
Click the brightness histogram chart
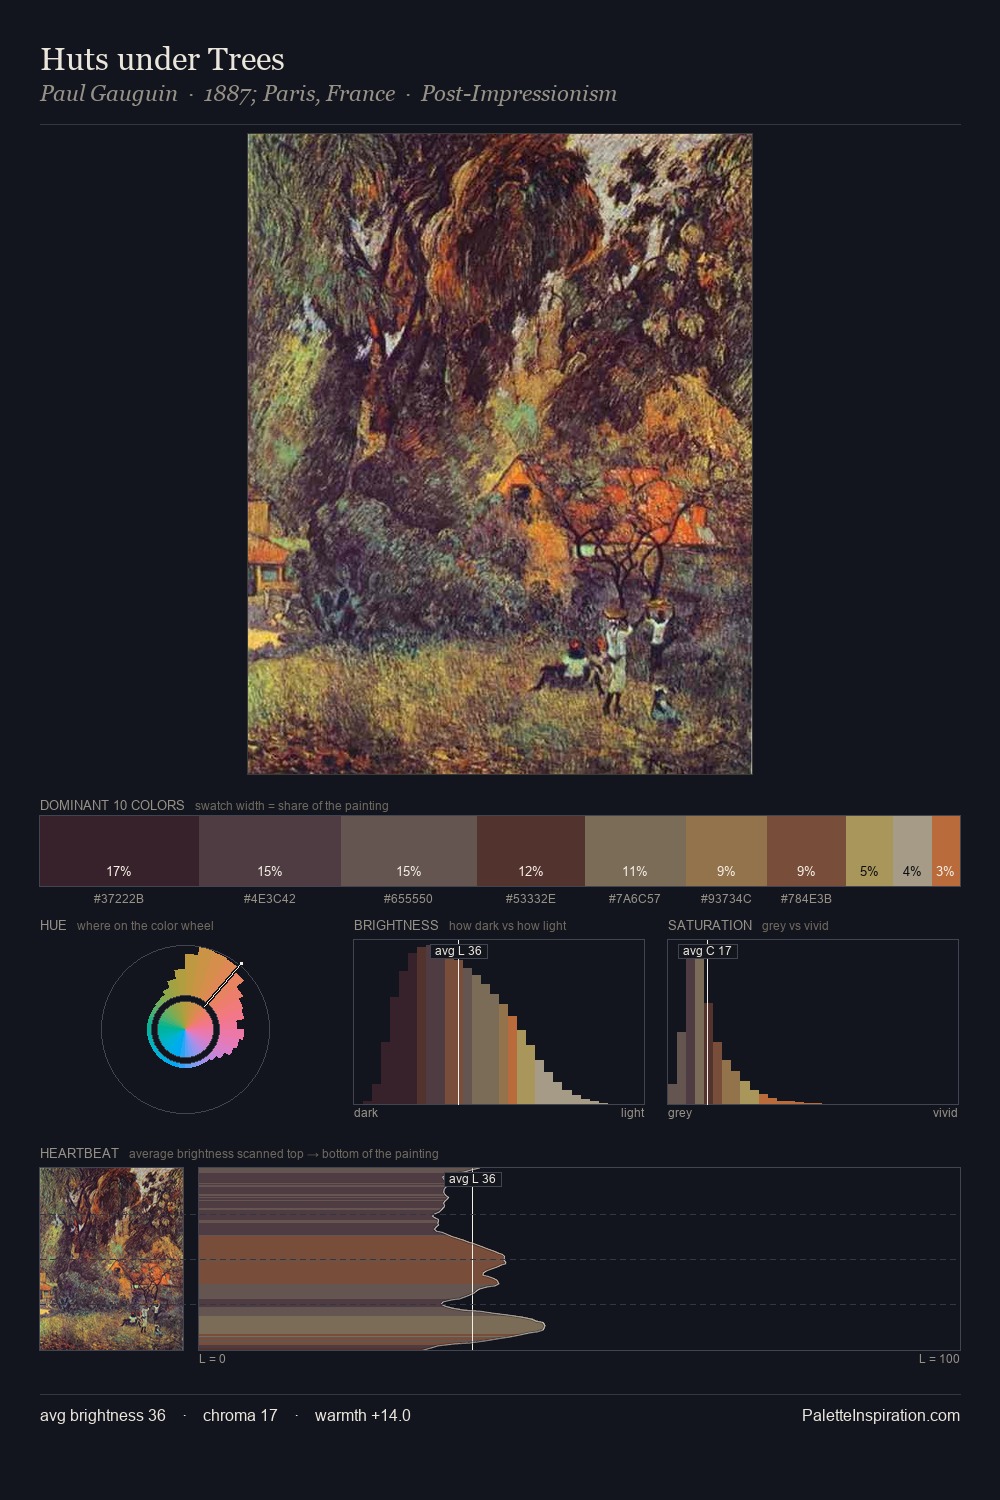coord(499,1022)
